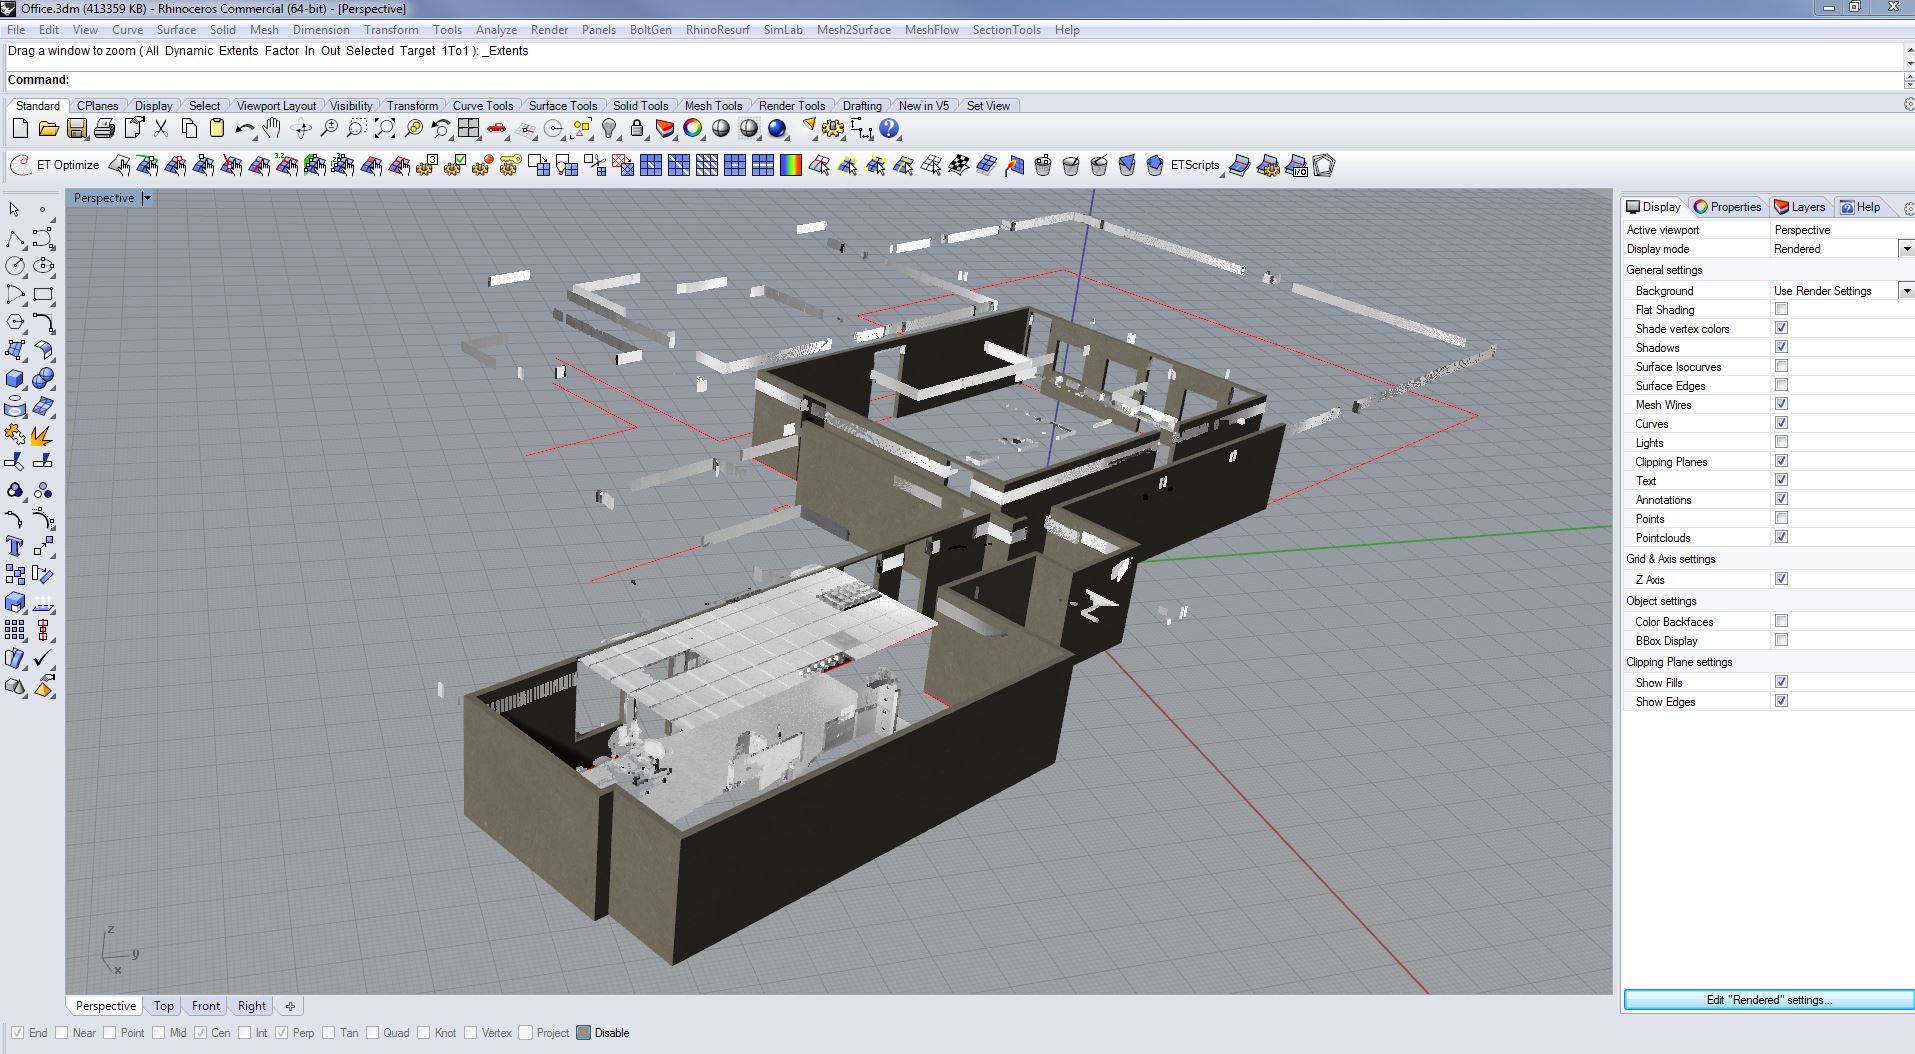
Task: Select the Circle tool in left toolbar
Action: coord(15,266)
